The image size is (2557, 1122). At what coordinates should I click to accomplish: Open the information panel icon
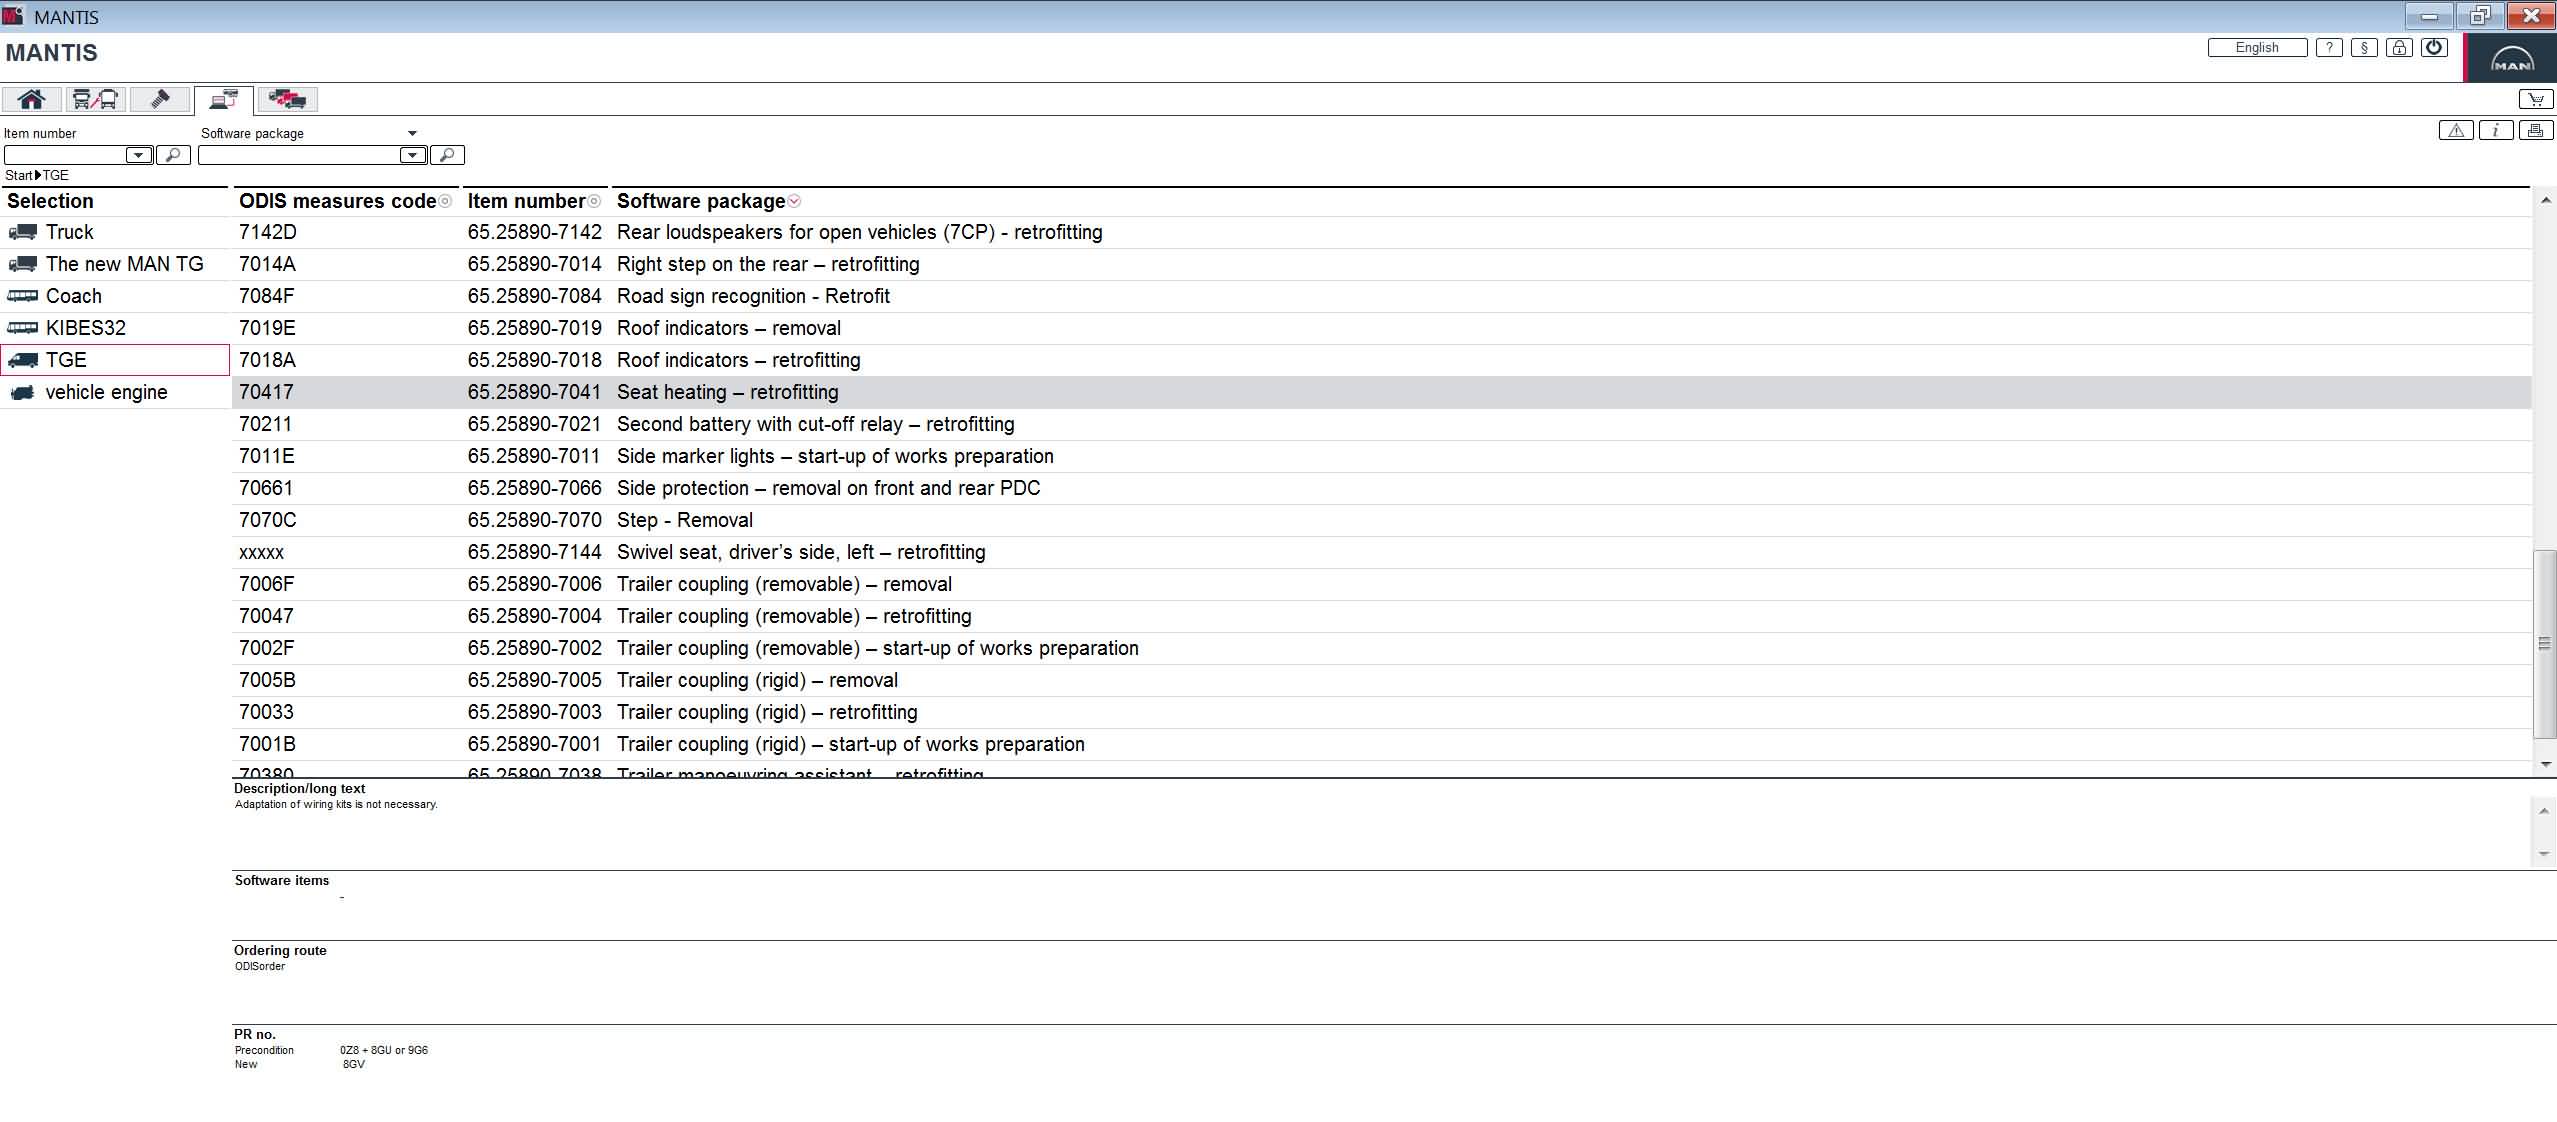point(2496,130)
